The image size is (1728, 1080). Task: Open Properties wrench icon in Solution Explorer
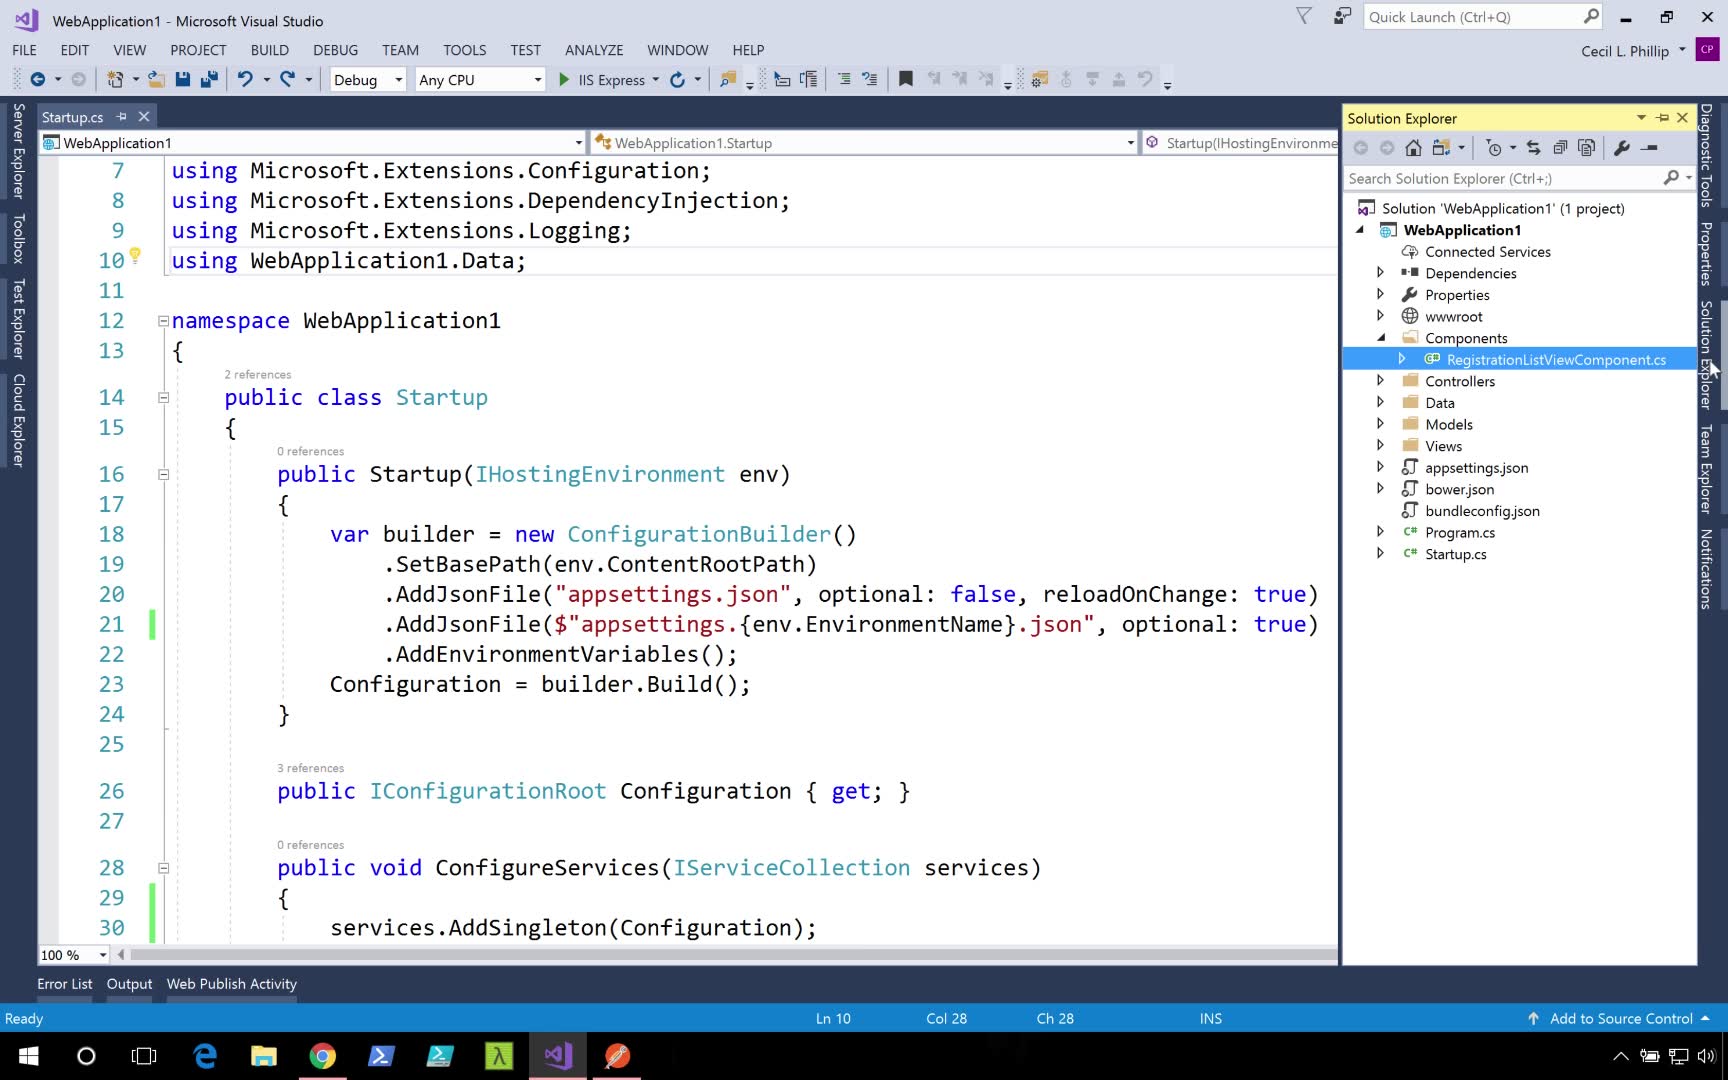(1621, 148)
